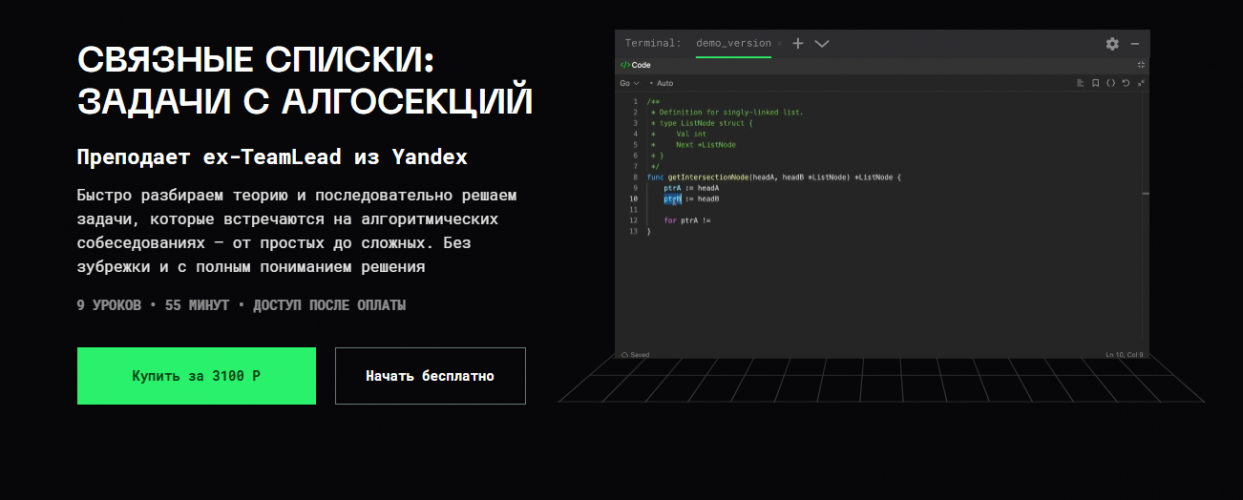
Task: Click the 'for ptrA !=' code line
Action: tap(687, 220)
